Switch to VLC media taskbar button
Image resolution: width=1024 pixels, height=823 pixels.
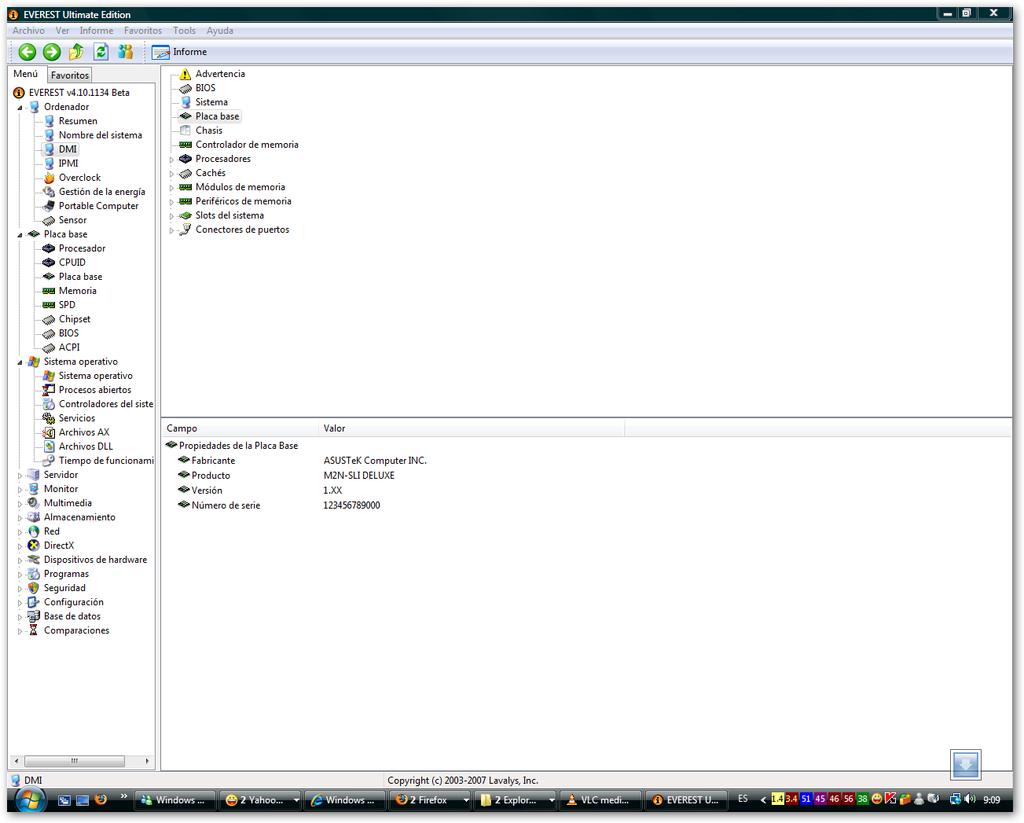600,800
